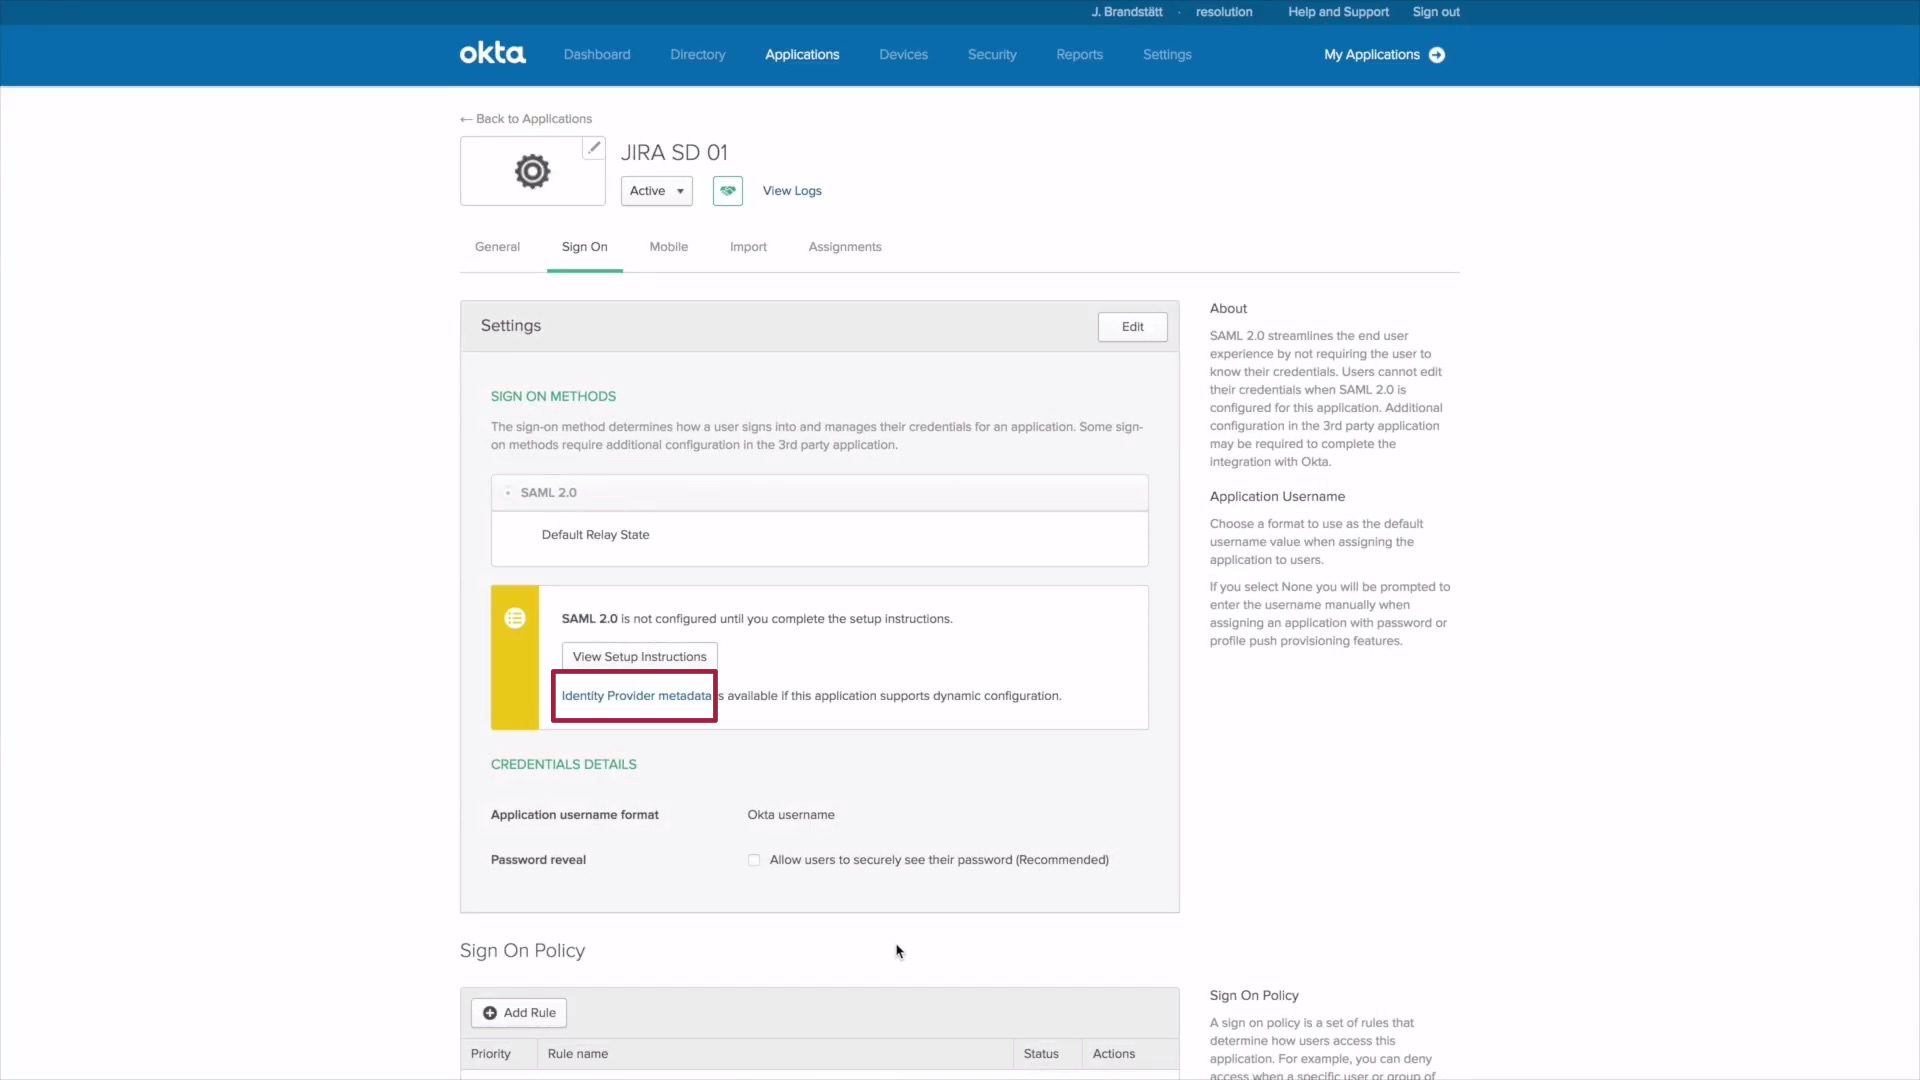Click the yellow SAML notice list icon
1920x1080 pixels.
tap(515, 618)
